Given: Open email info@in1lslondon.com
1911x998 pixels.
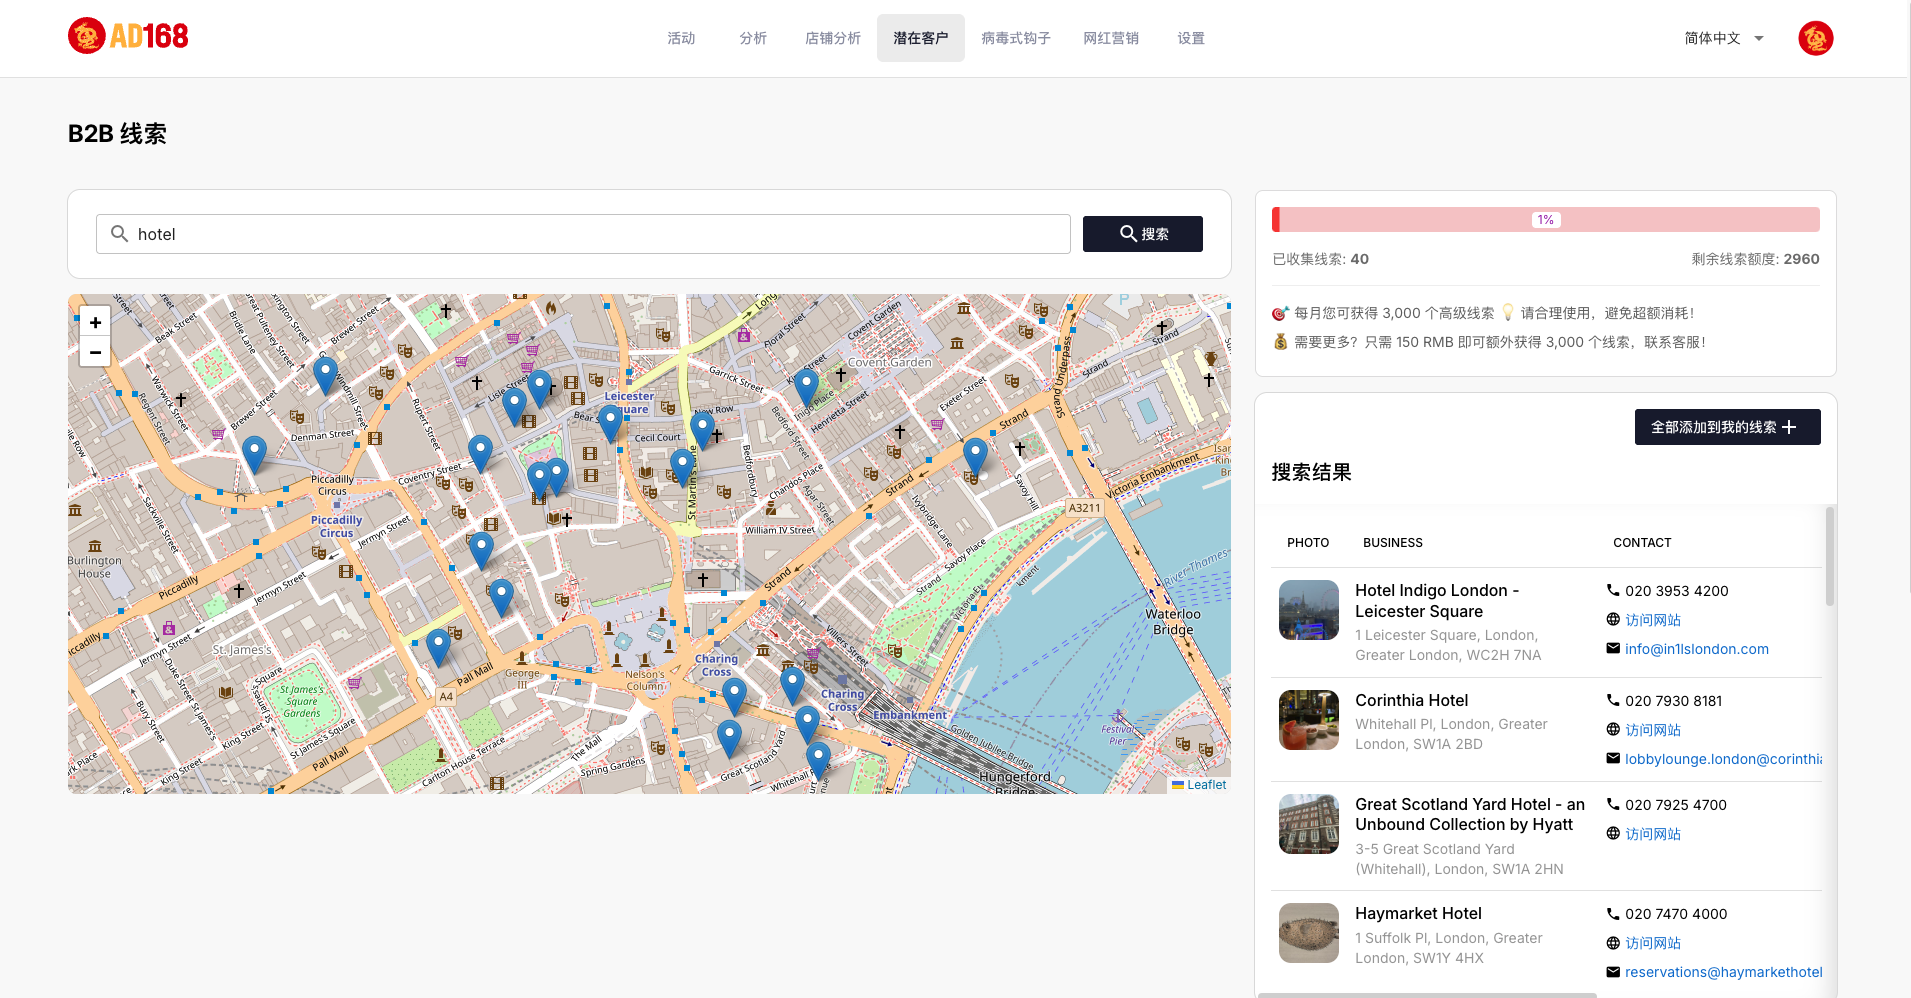Looking at the screenshot, I should 1696,649.
